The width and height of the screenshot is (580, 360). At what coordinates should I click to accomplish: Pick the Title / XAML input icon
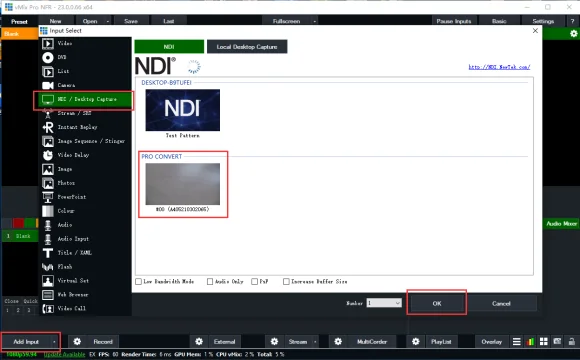point(48,253)
